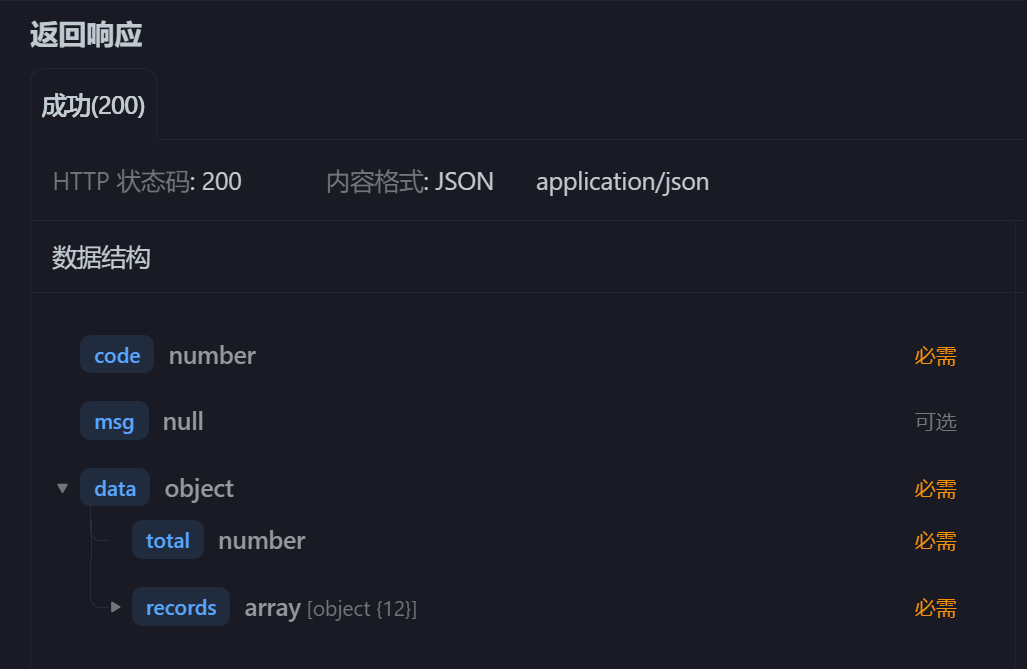1027x669 pixels.
Task: Click 必需 label on the code row
Action: point(935,356)
